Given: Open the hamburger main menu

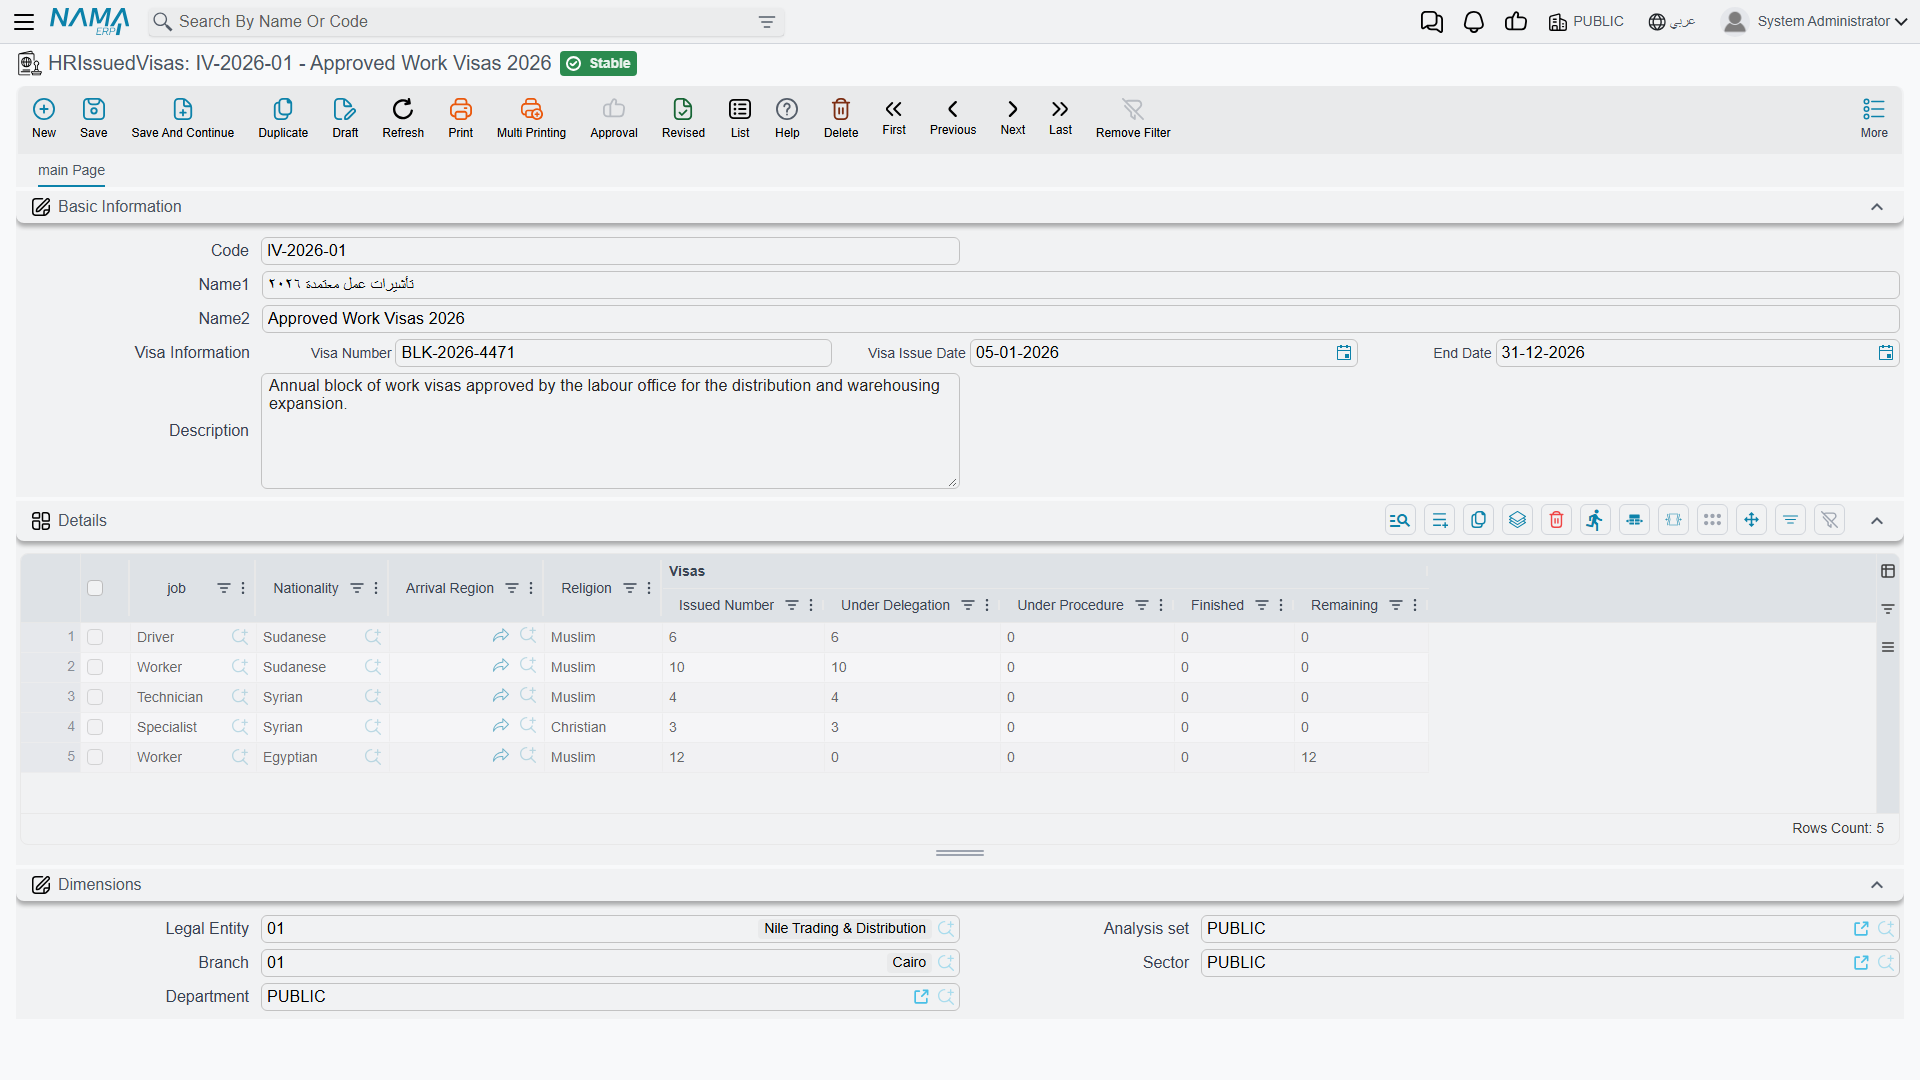Looking at the screenshot, I should click(x=24, y=21).
